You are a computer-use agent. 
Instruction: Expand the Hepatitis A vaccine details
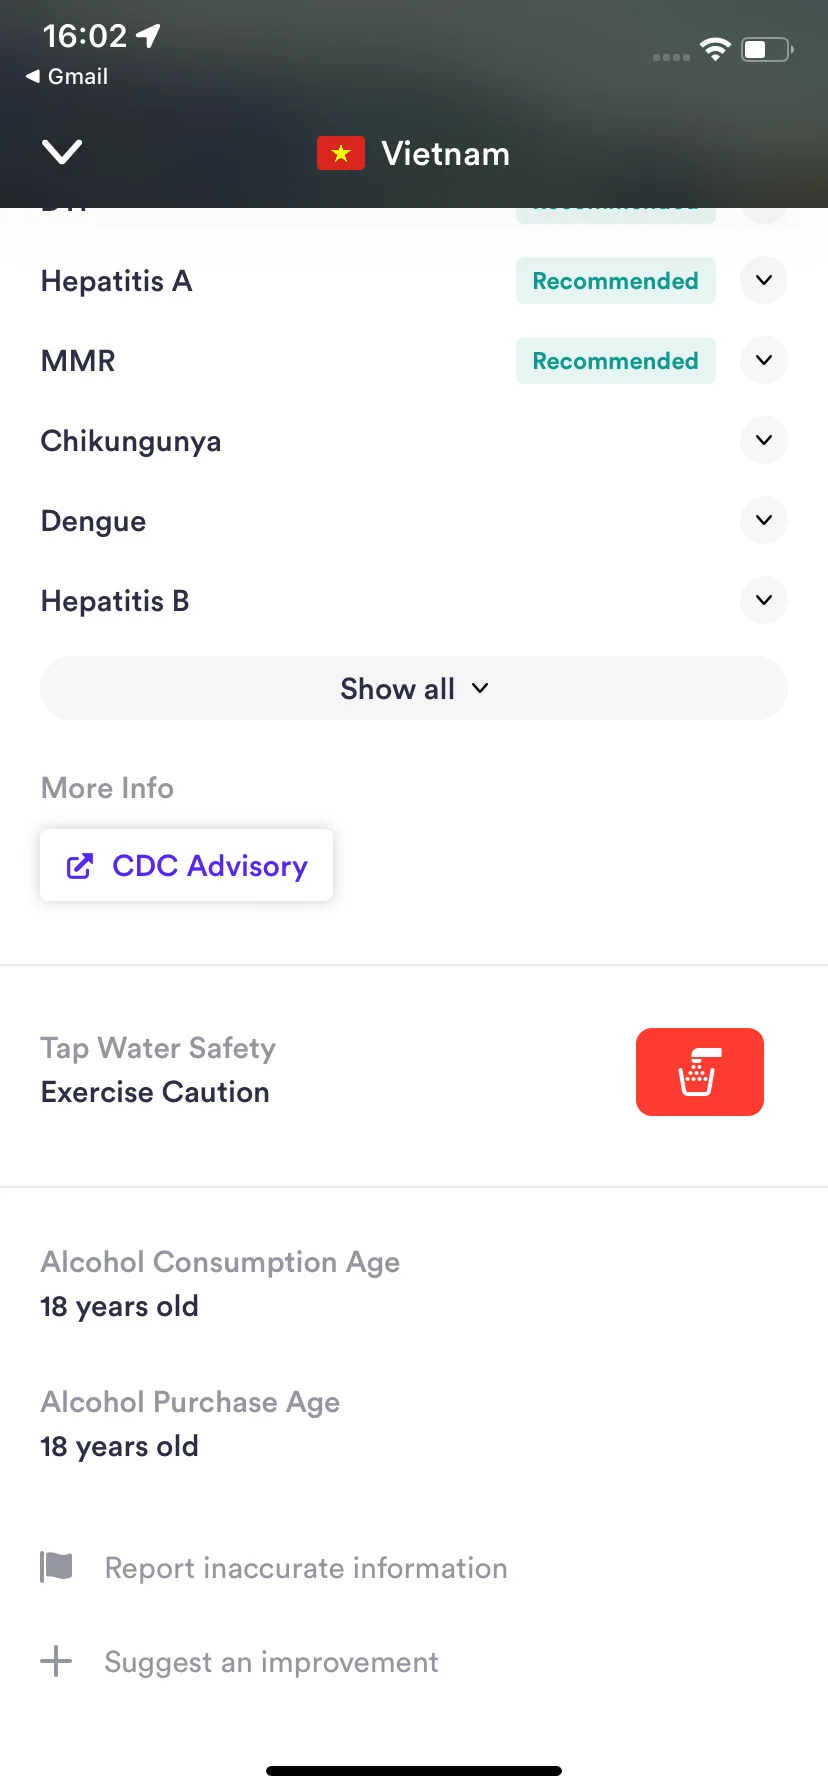point(764,280)
